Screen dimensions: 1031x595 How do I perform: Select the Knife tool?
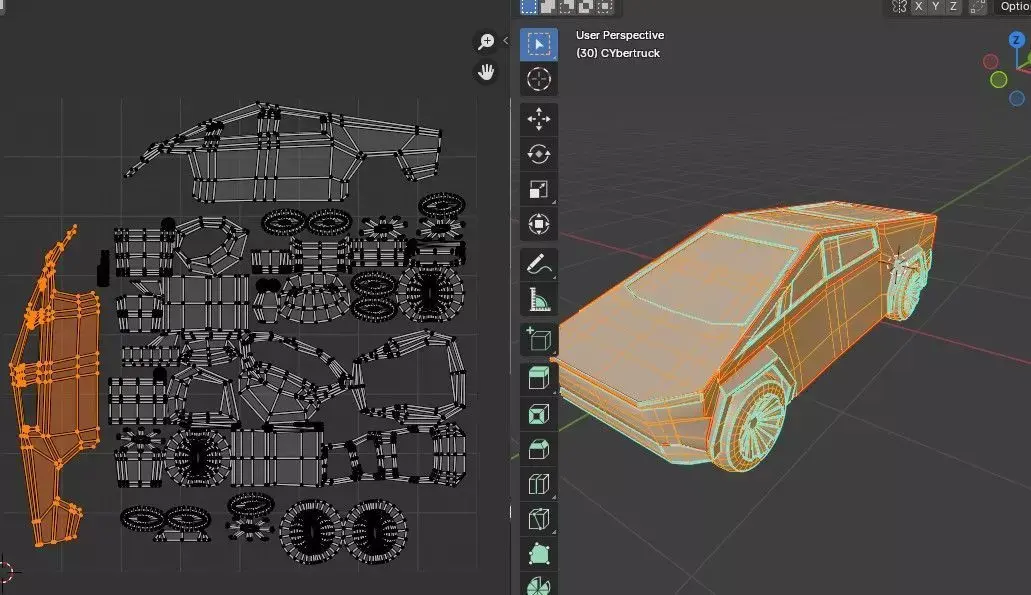[539, 519]
